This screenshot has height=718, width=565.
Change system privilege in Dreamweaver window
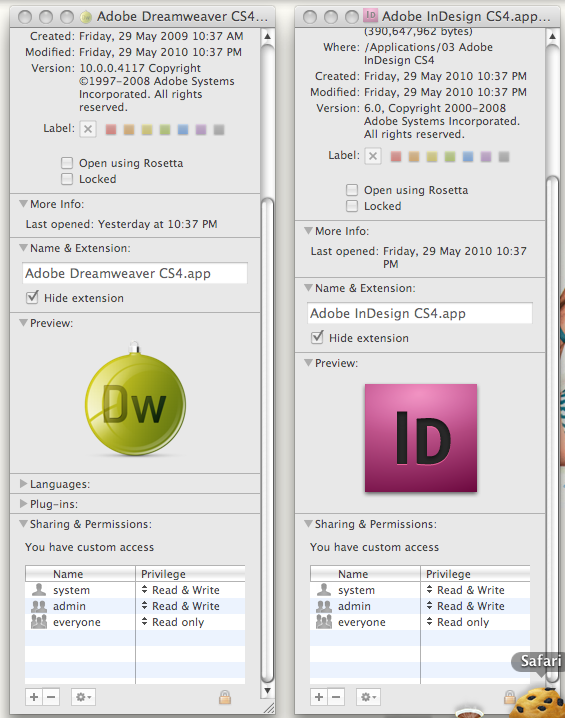[x=181, y=590]
